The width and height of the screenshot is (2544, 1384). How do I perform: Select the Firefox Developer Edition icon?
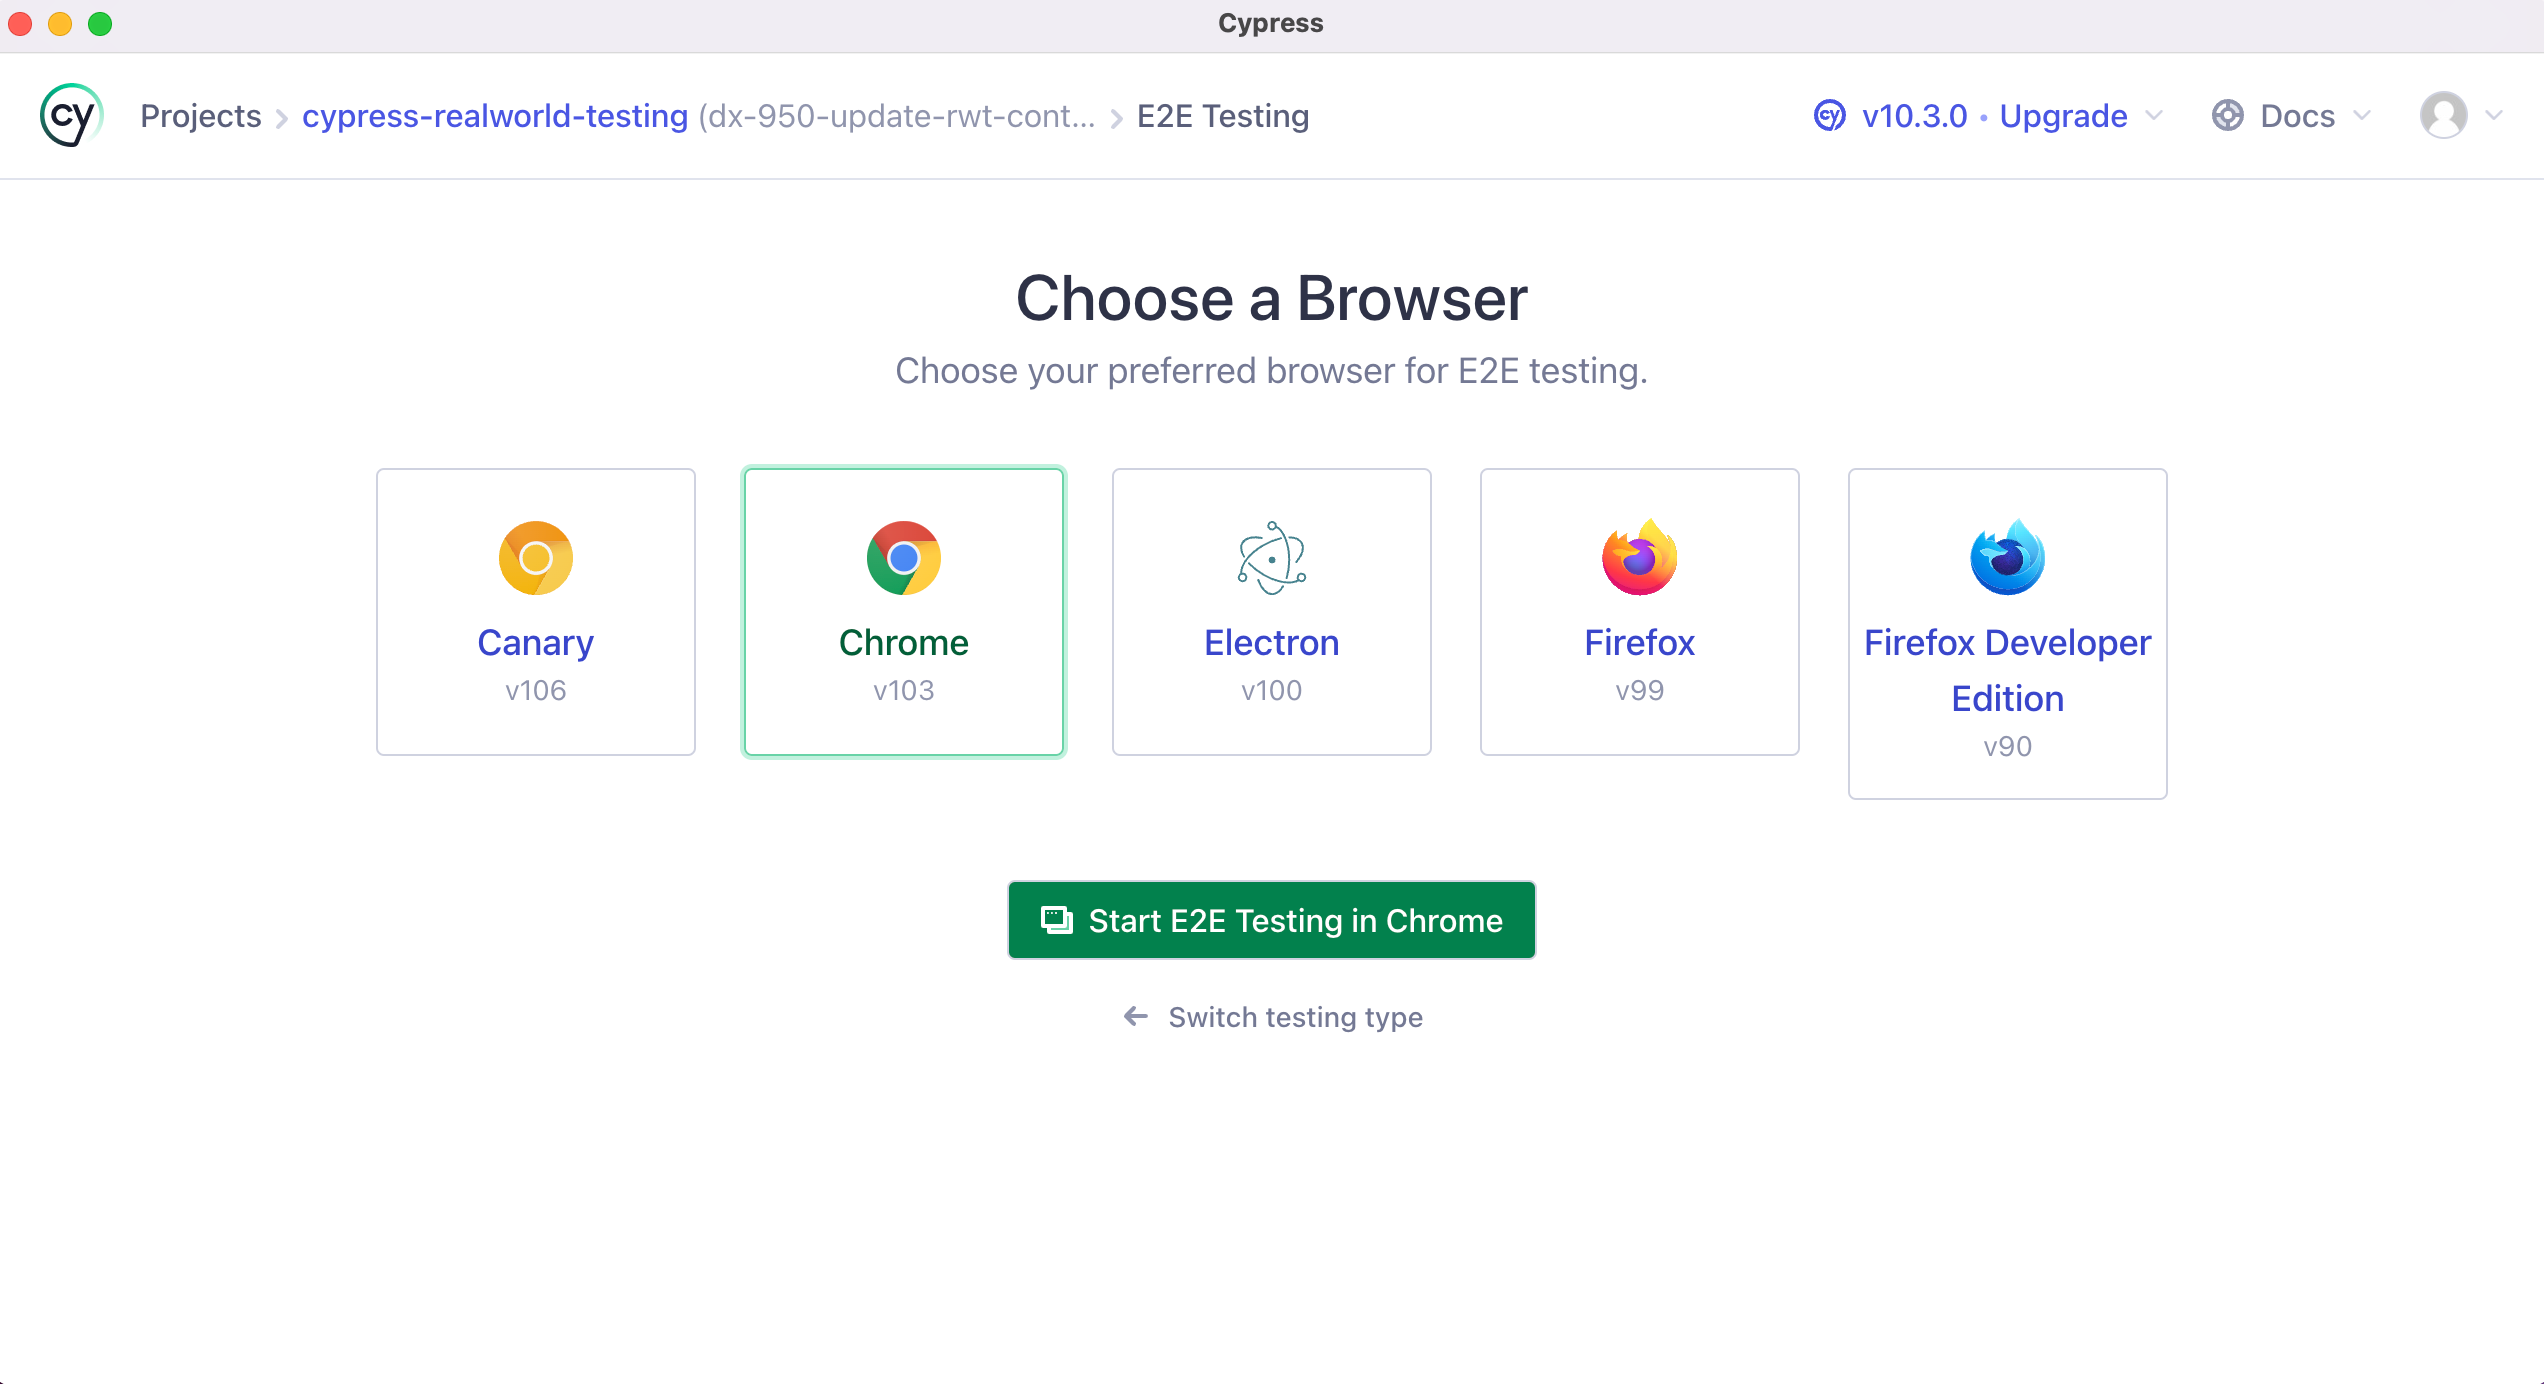[2007, 558]
